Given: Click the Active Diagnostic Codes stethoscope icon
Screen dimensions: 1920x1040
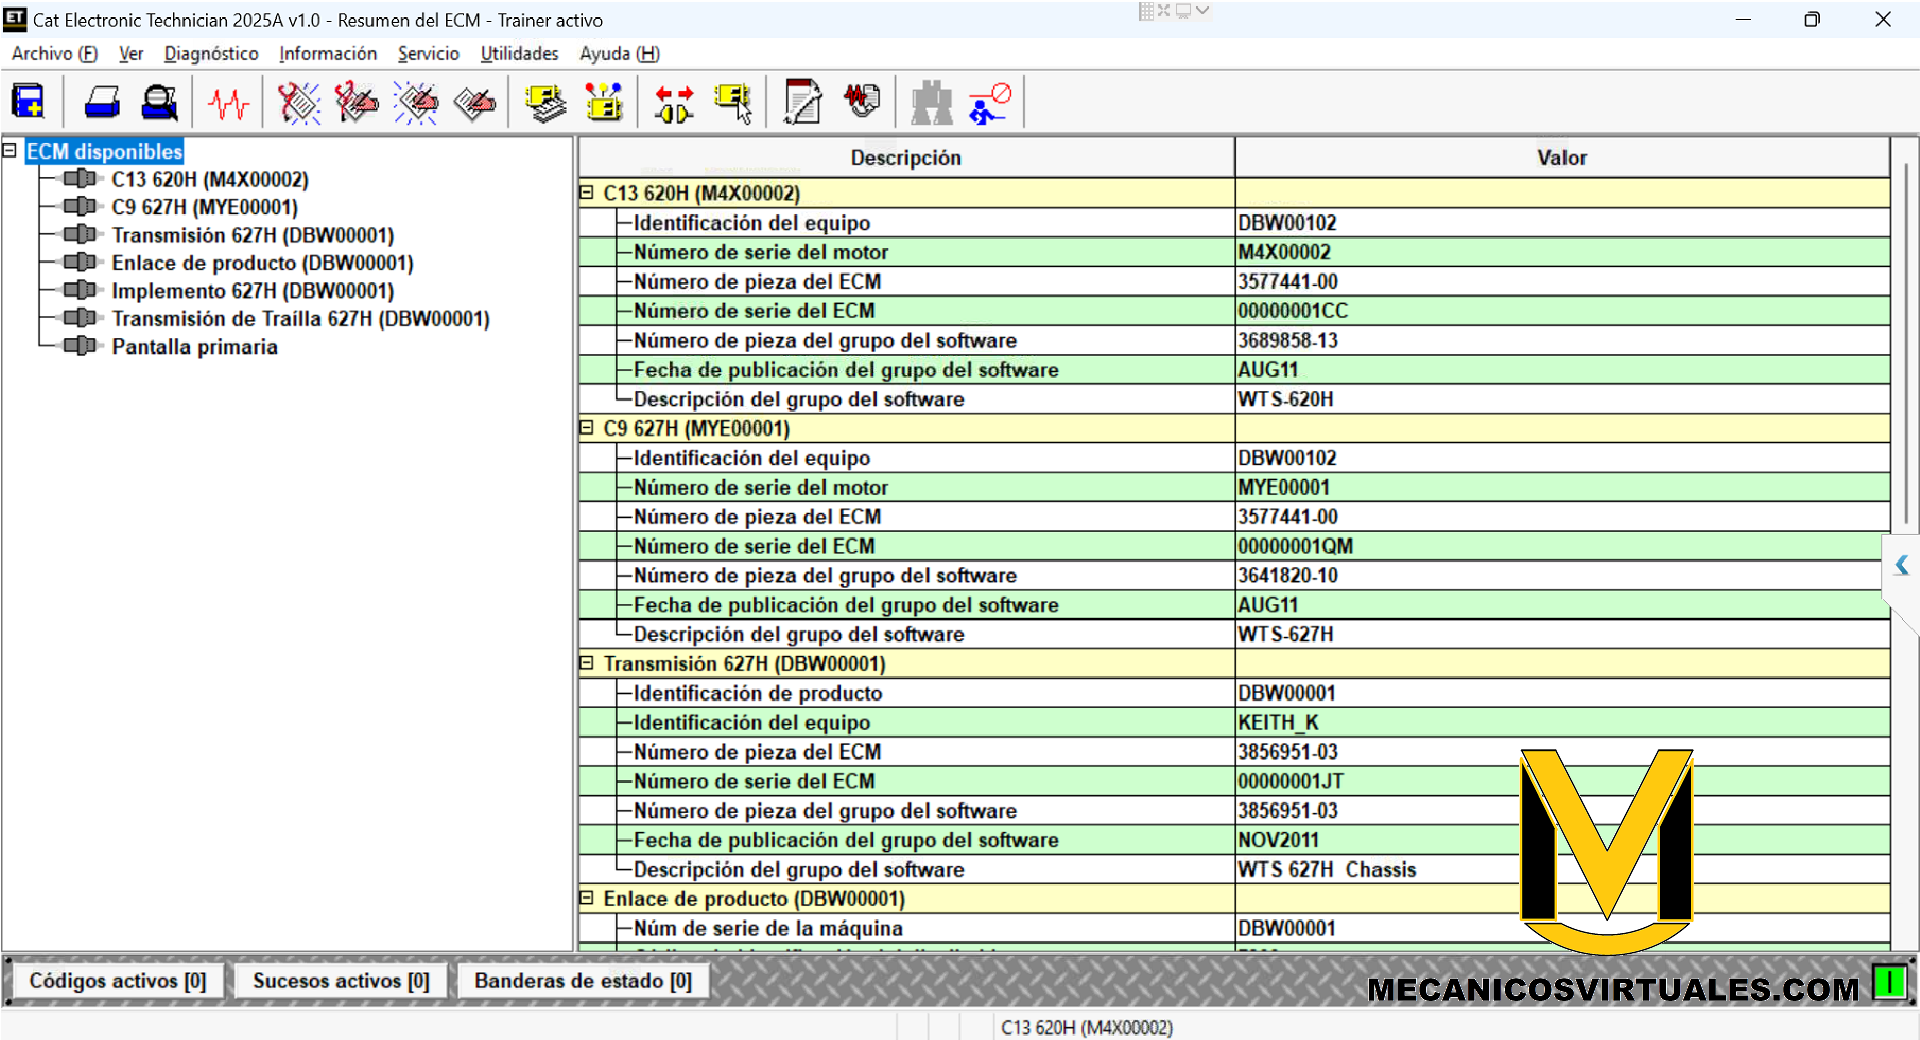Looking at the screenshot, I should click(298, 102).
